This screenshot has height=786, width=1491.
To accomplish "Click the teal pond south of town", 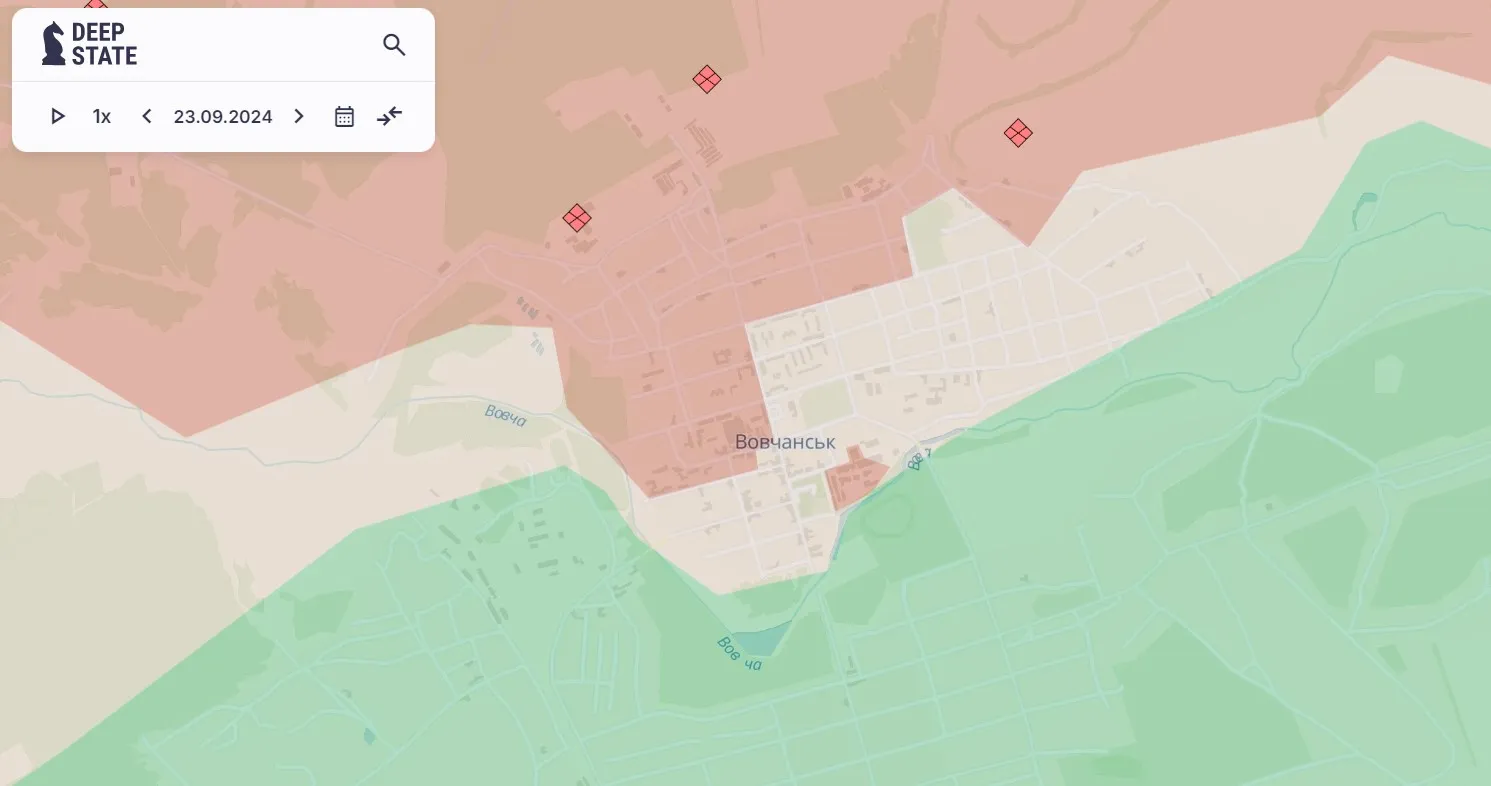I will (x=761, y=640).
